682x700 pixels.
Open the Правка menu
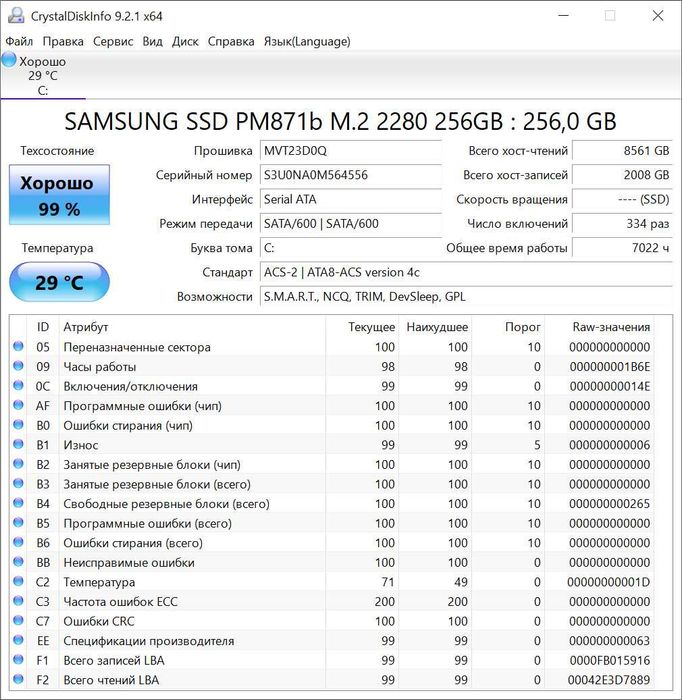(x=63, y=42)
